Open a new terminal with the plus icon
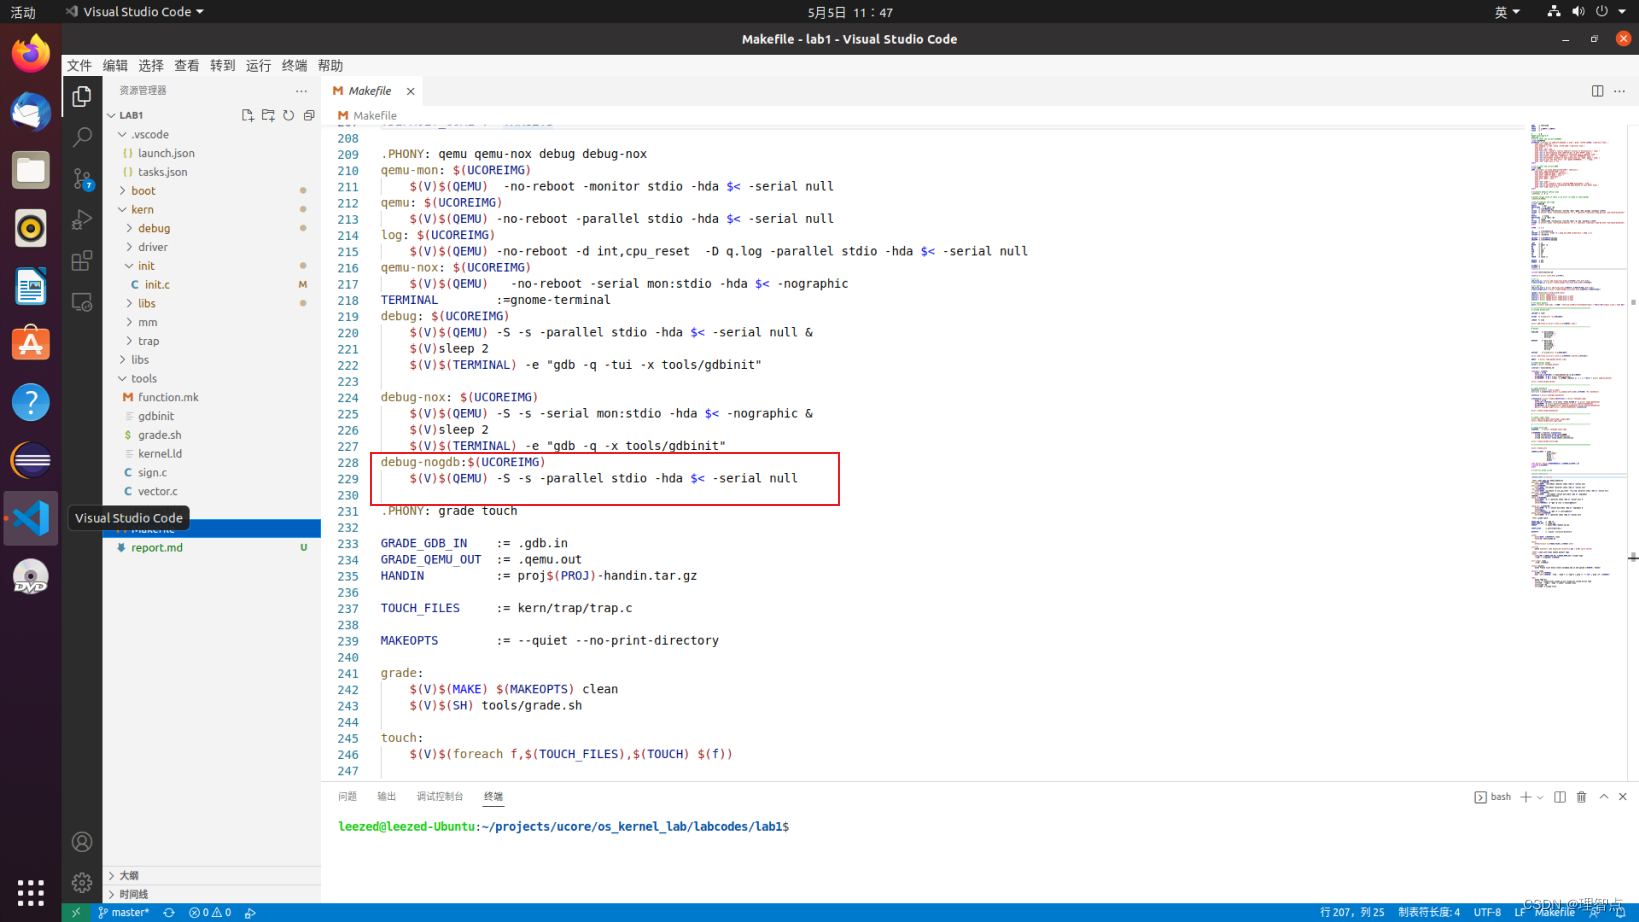The image size is (1639, 922). pyautogui.click(x=1524, y=797)
